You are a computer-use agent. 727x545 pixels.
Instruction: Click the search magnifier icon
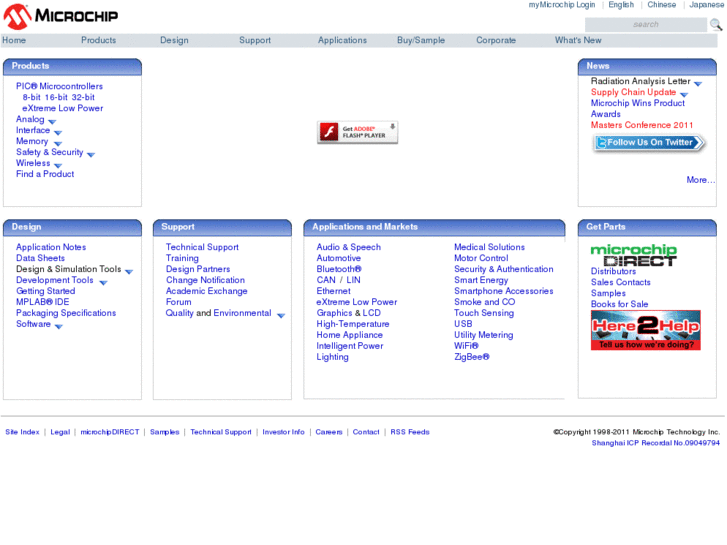716,24
